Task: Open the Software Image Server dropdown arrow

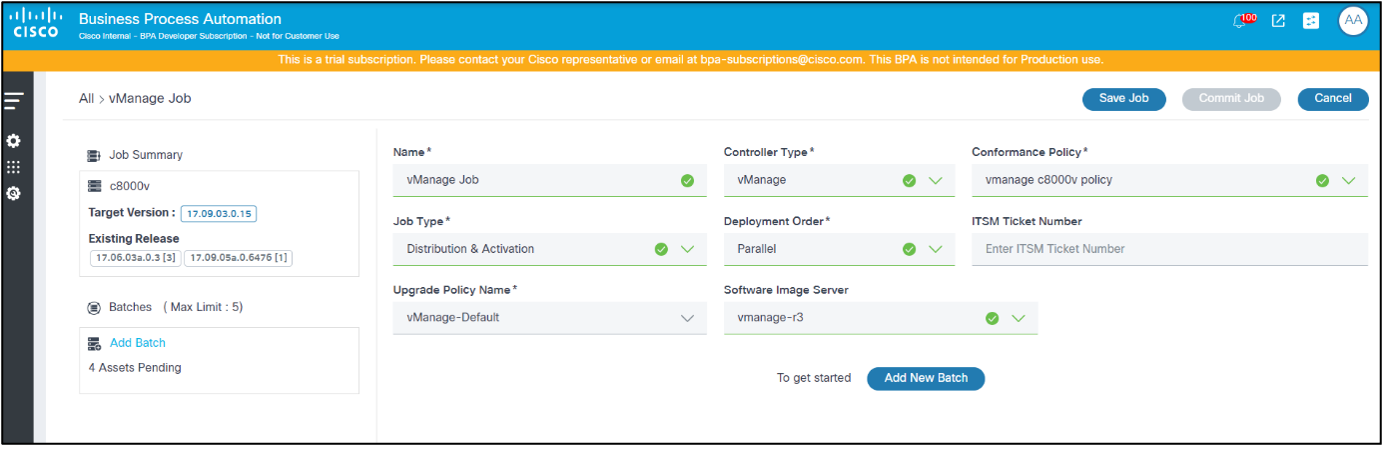Action: pyautogui.click(x=1019, y=318)
